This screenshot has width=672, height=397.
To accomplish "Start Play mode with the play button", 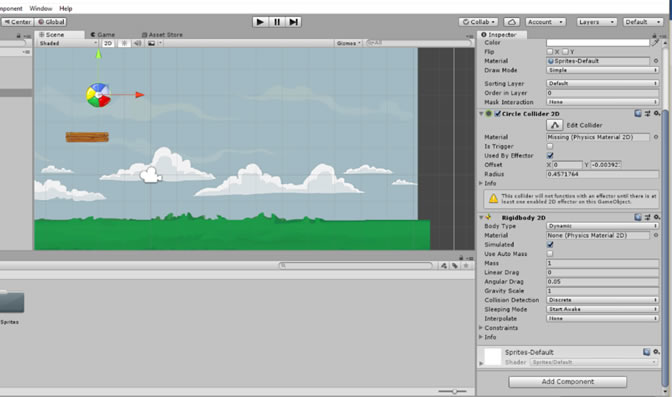I will (260, 22).
